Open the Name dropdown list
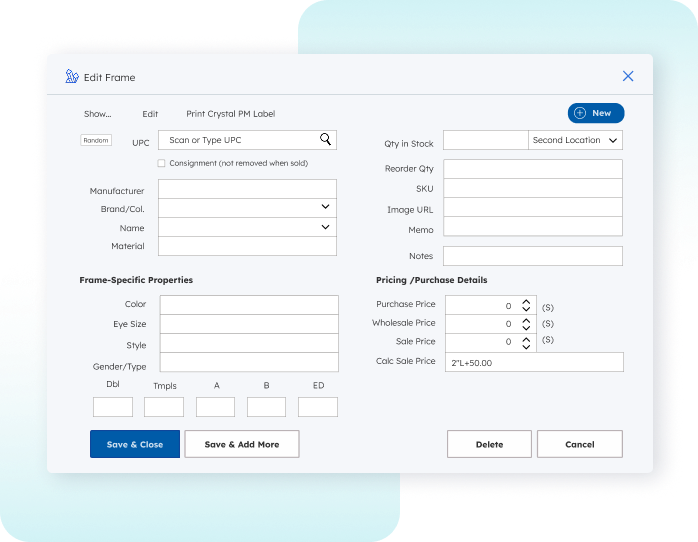Screen dimensions: 698x542 click(x=325, y=228)
